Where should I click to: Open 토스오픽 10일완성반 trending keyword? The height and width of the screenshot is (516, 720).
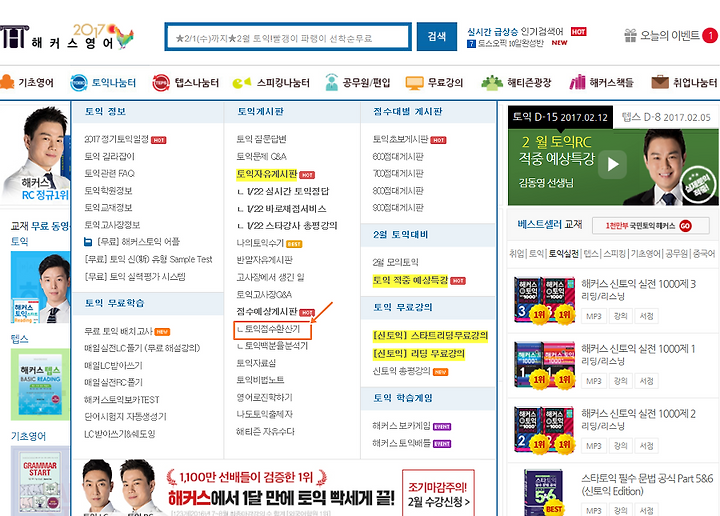pyautogui.click(x=510, y=43)
